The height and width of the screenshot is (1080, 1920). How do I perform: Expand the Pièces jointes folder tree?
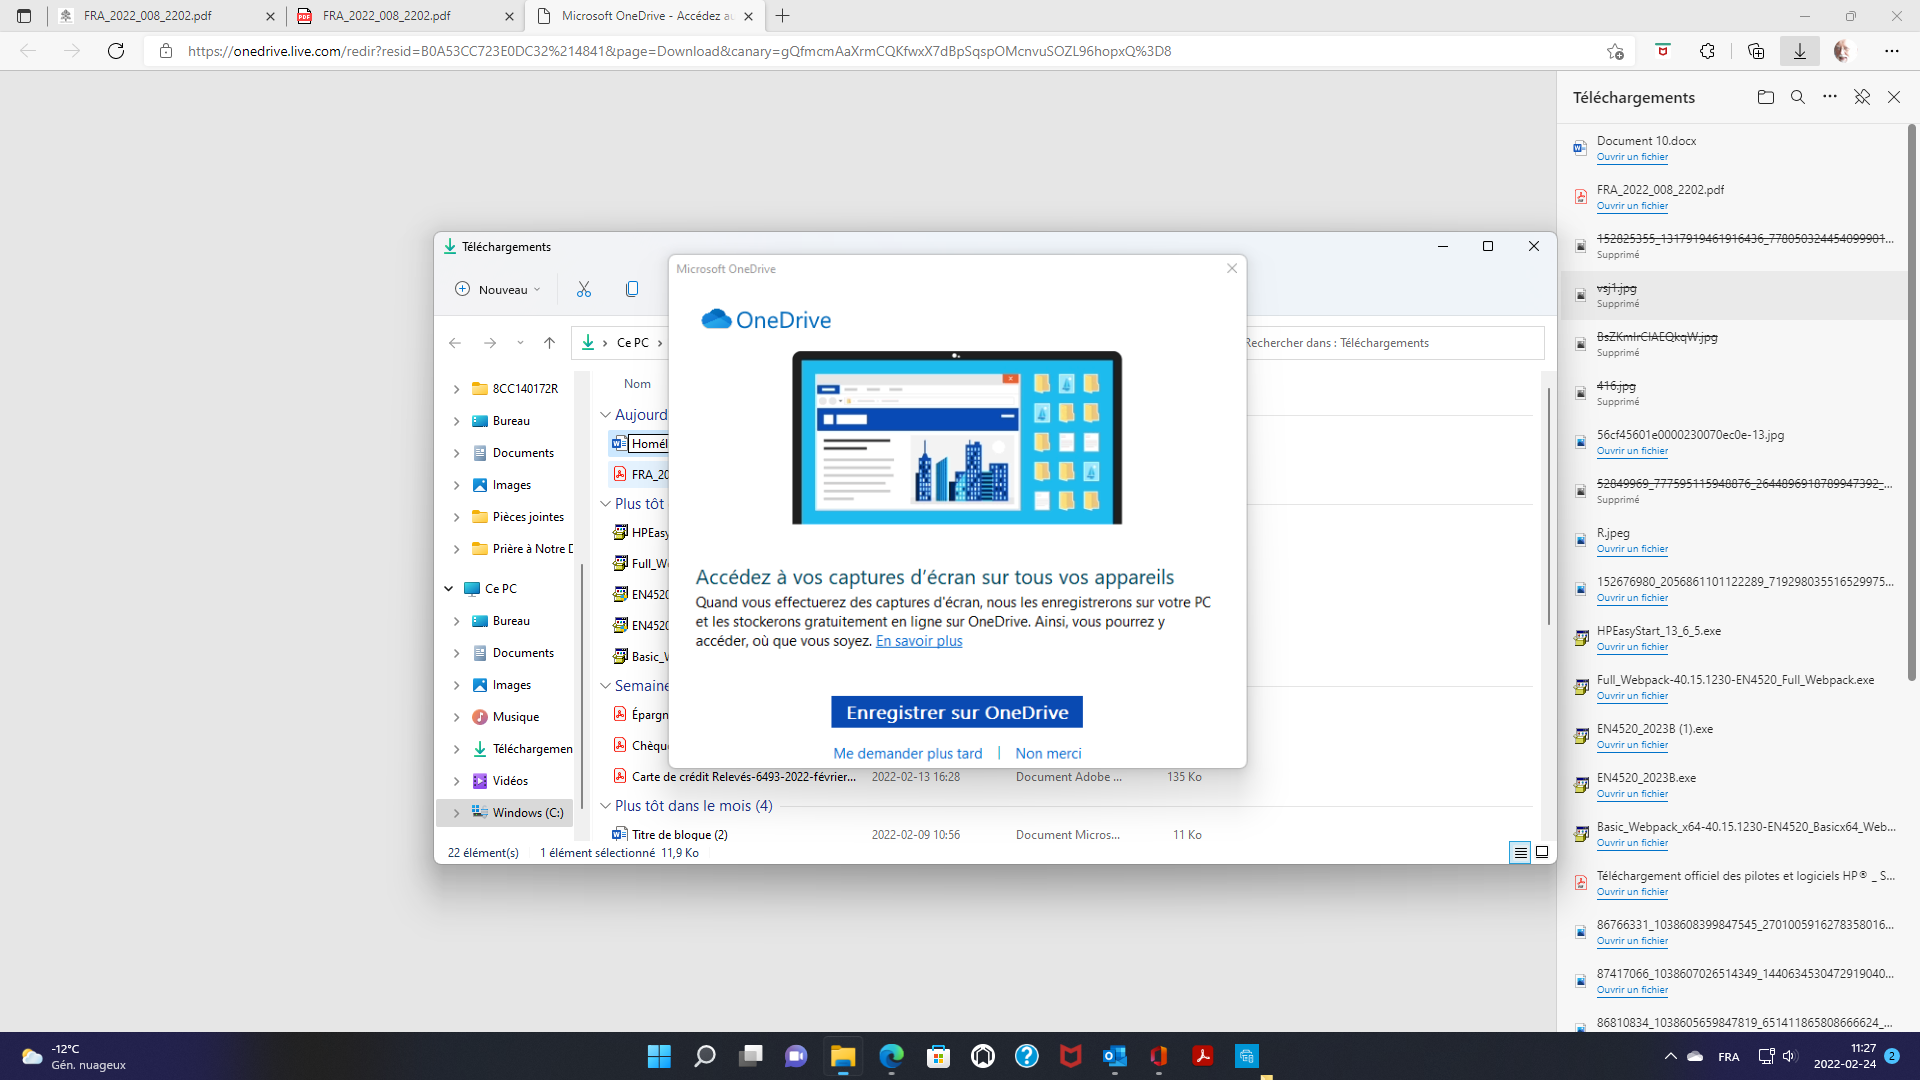(457, 517)
